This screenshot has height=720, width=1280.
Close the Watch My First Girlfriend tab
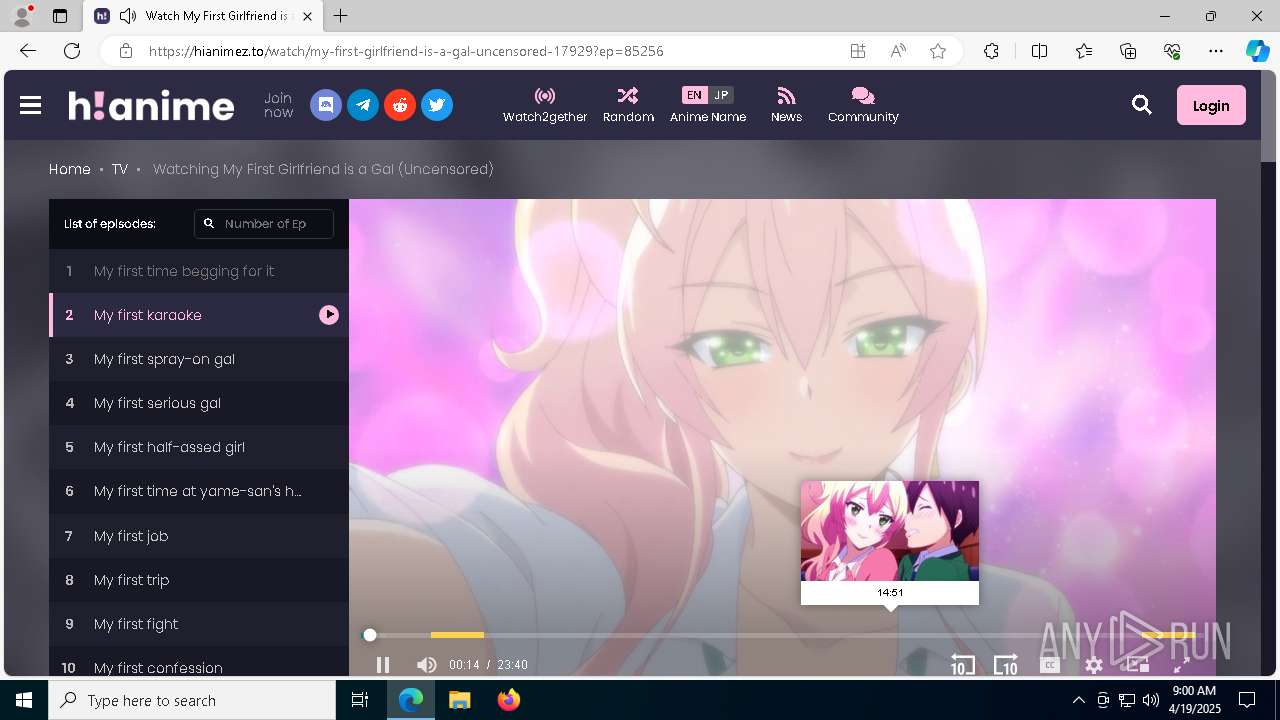307,16
